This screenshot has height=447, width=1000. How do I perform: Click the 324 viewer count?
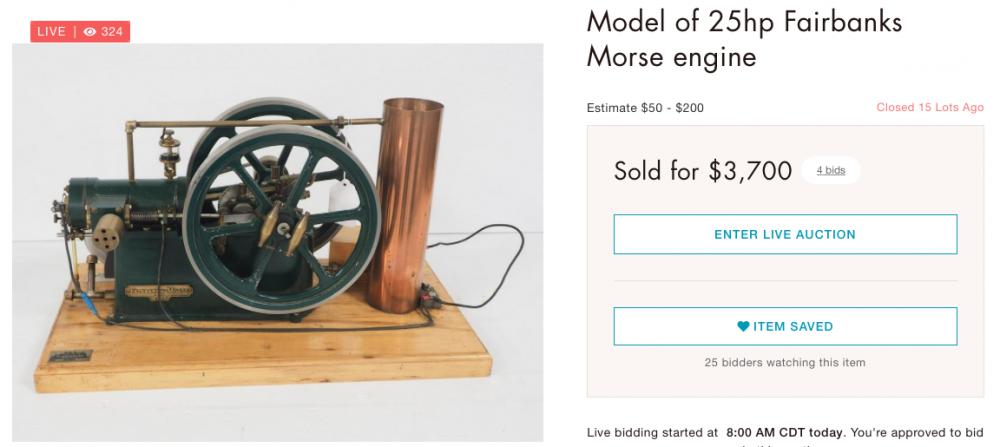coord(111,32)
